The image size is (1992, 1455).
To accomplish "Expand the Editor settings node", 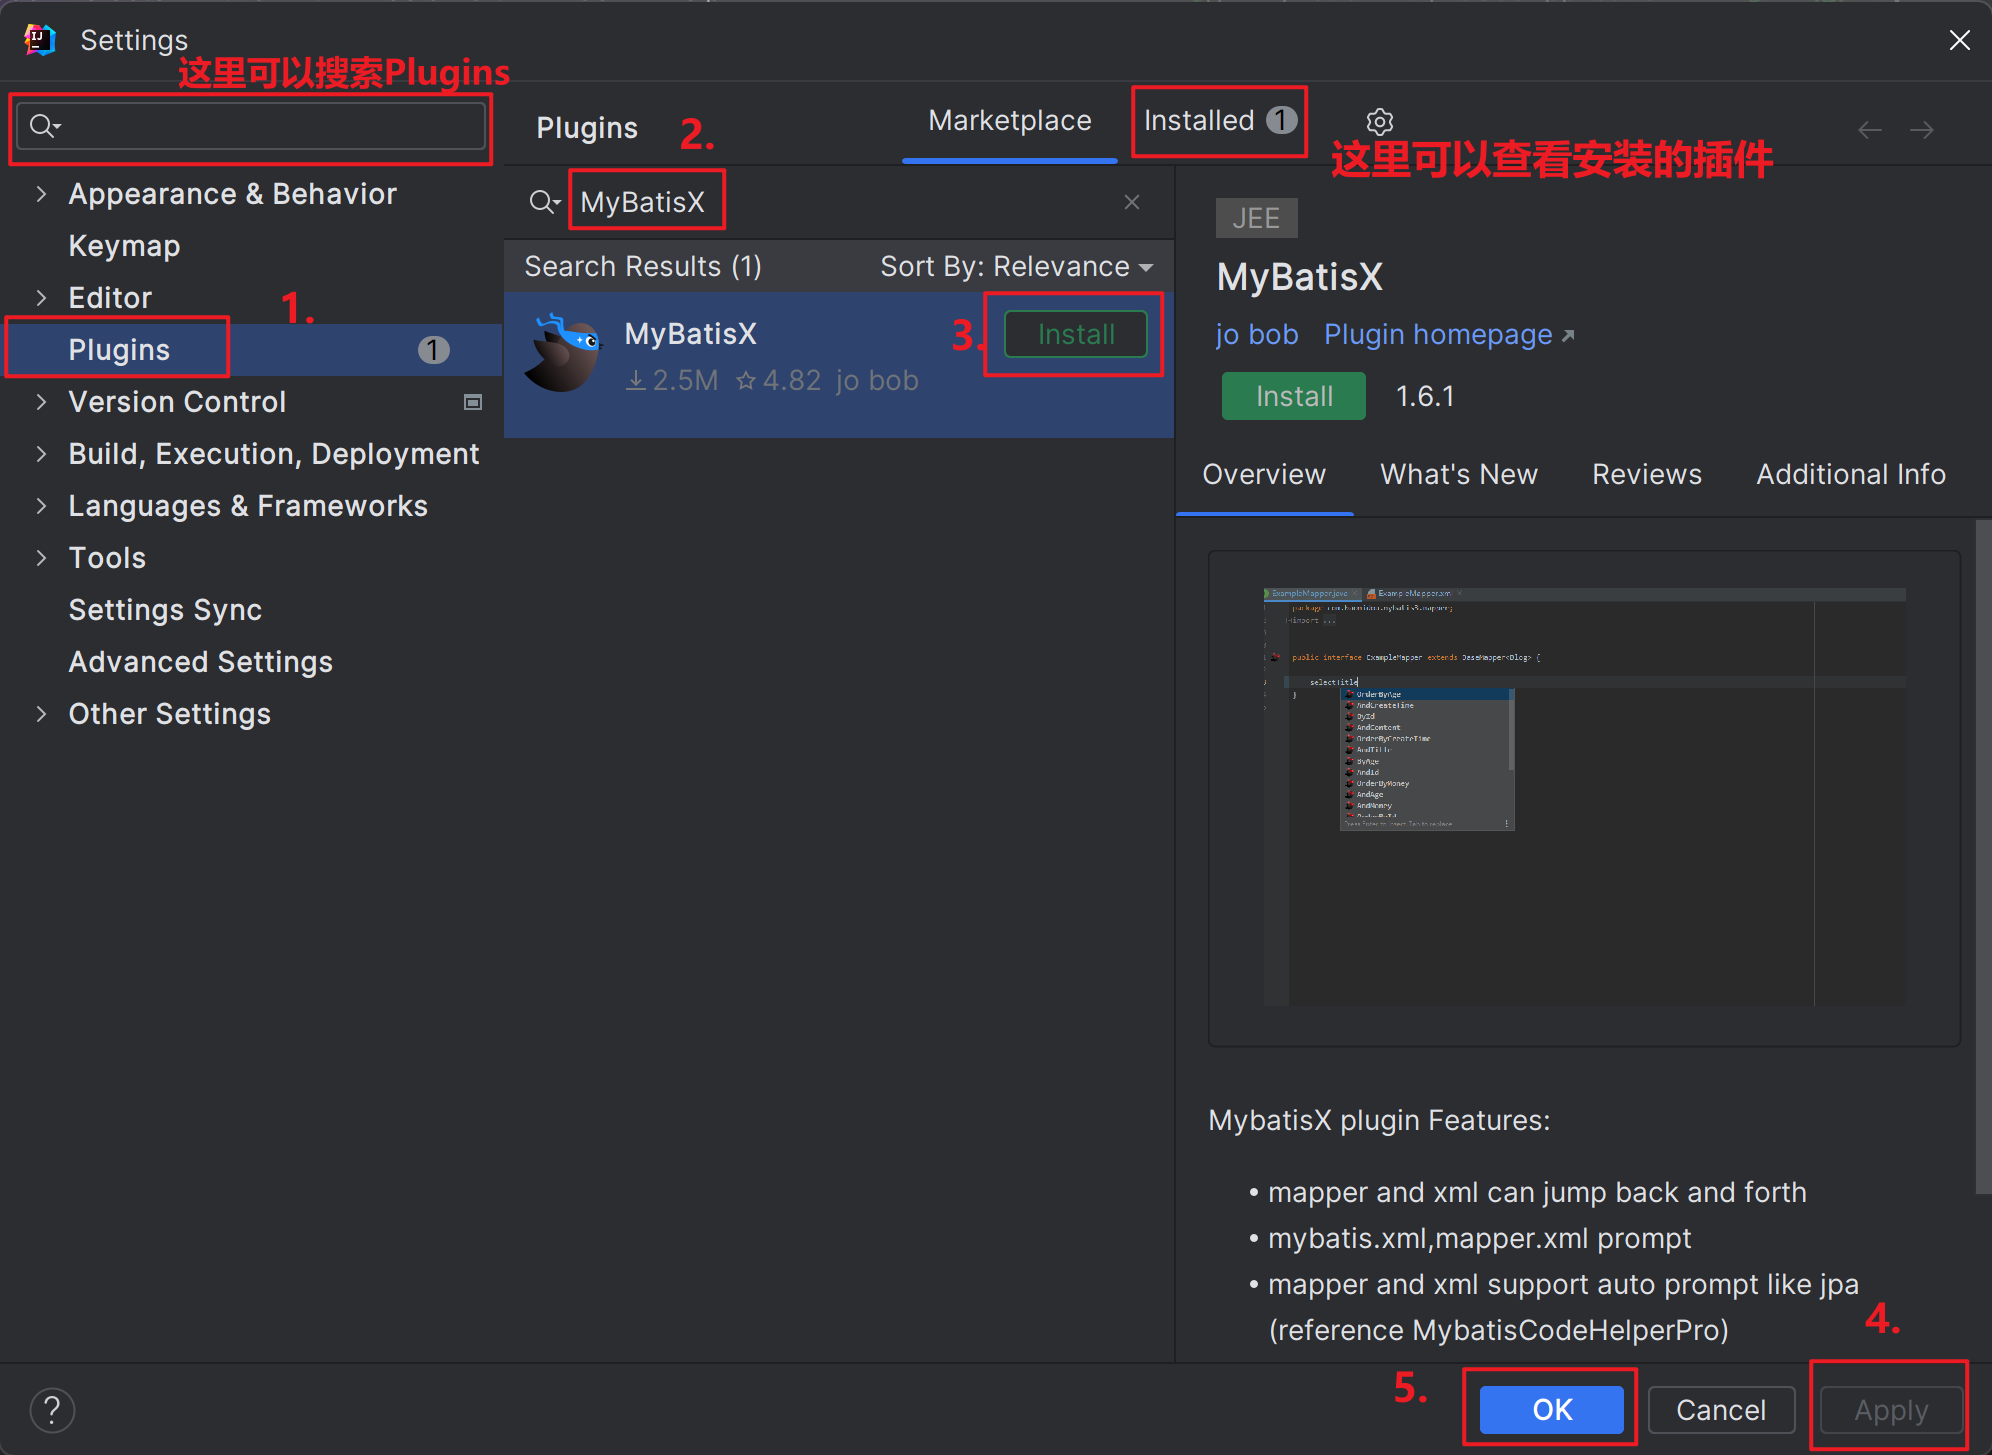I will 41,298.
